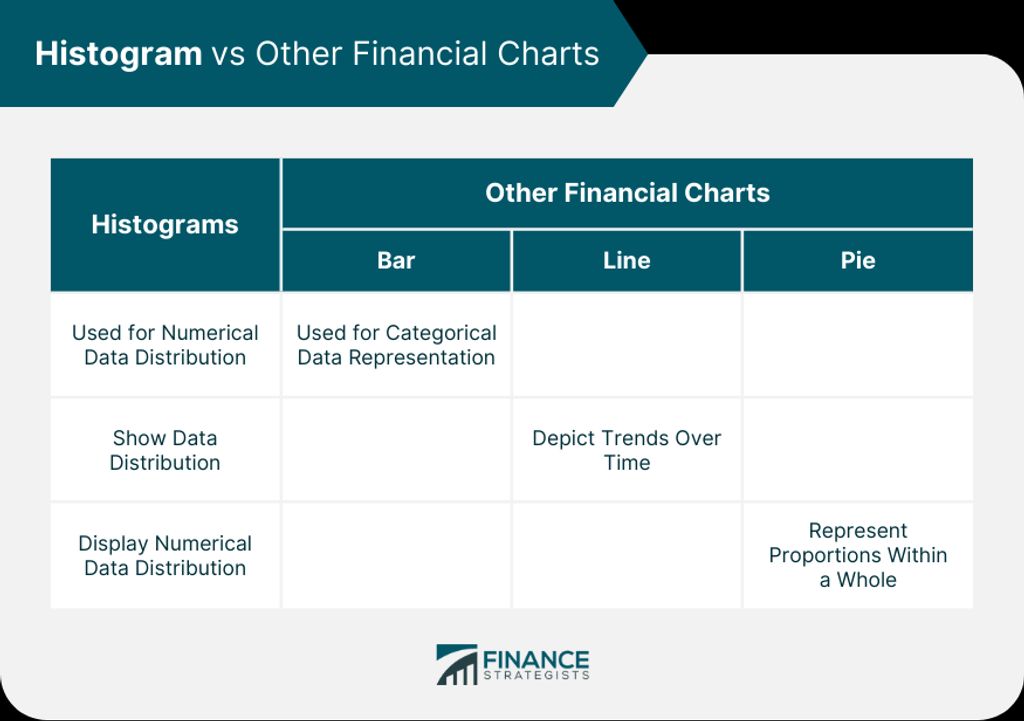Click the empty Line cell in first row
This screenshot has height=721, width=1024.
627,345
